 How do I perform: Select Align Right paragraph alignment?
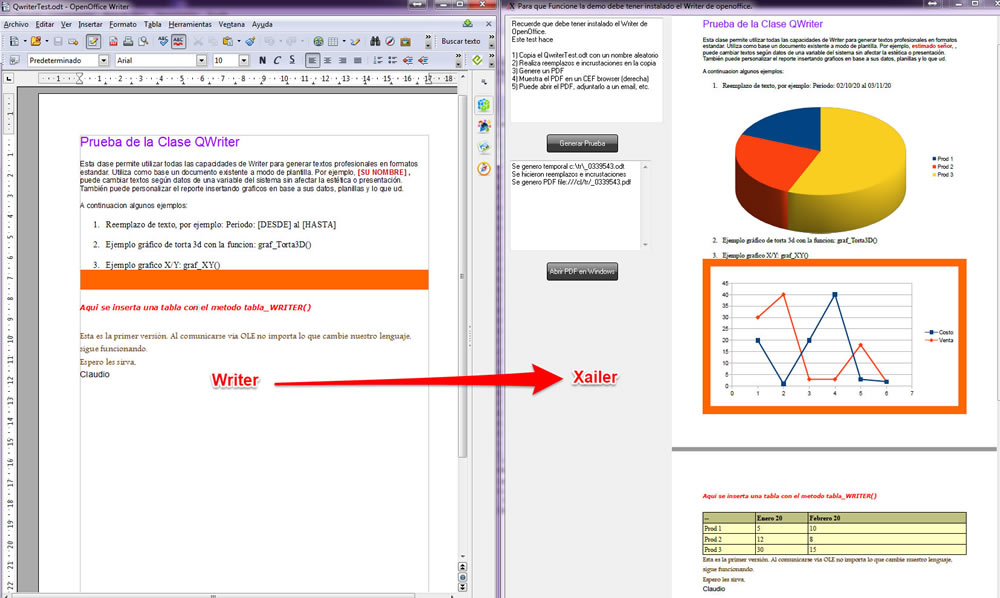pos(342,60)
